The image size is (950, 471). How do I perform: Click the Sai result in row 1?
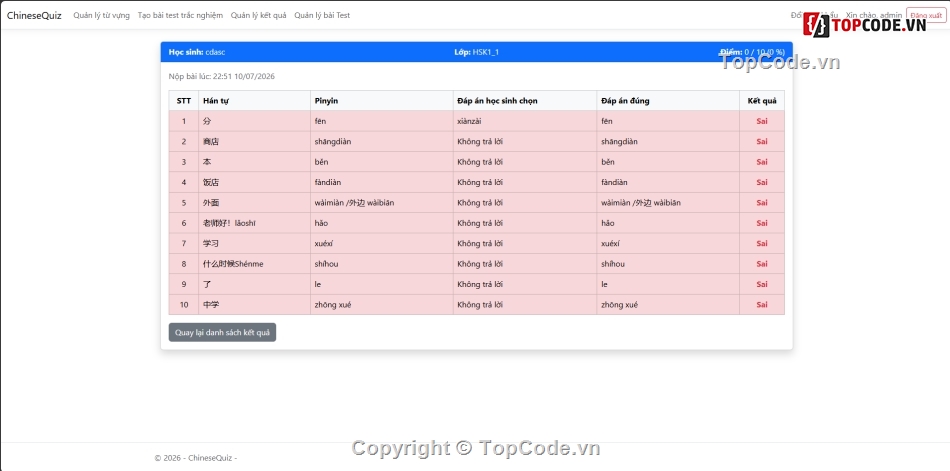(x=762, y=121)
